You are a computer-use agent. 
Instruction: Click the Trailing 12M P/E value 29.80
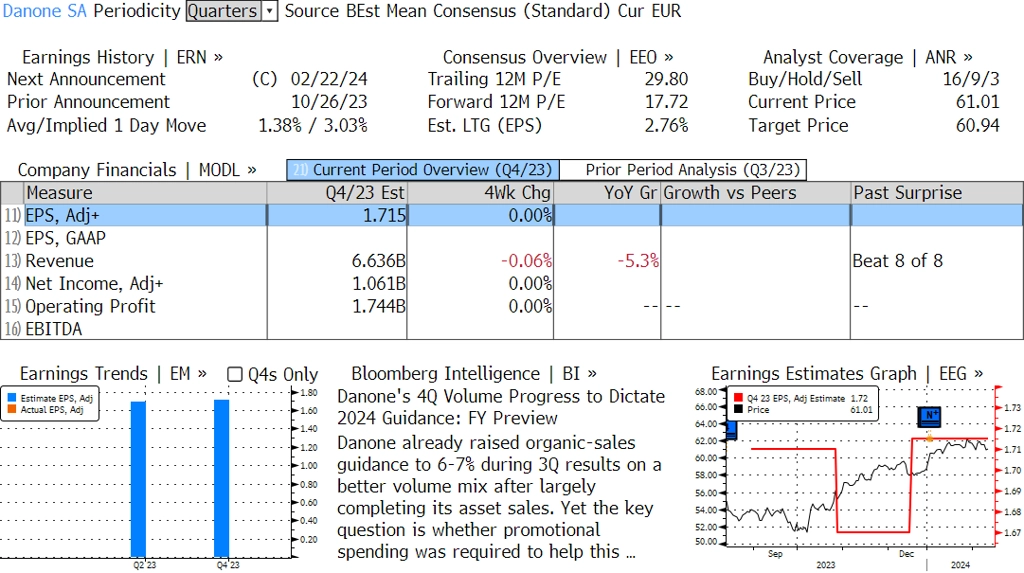tap(666, 79)
